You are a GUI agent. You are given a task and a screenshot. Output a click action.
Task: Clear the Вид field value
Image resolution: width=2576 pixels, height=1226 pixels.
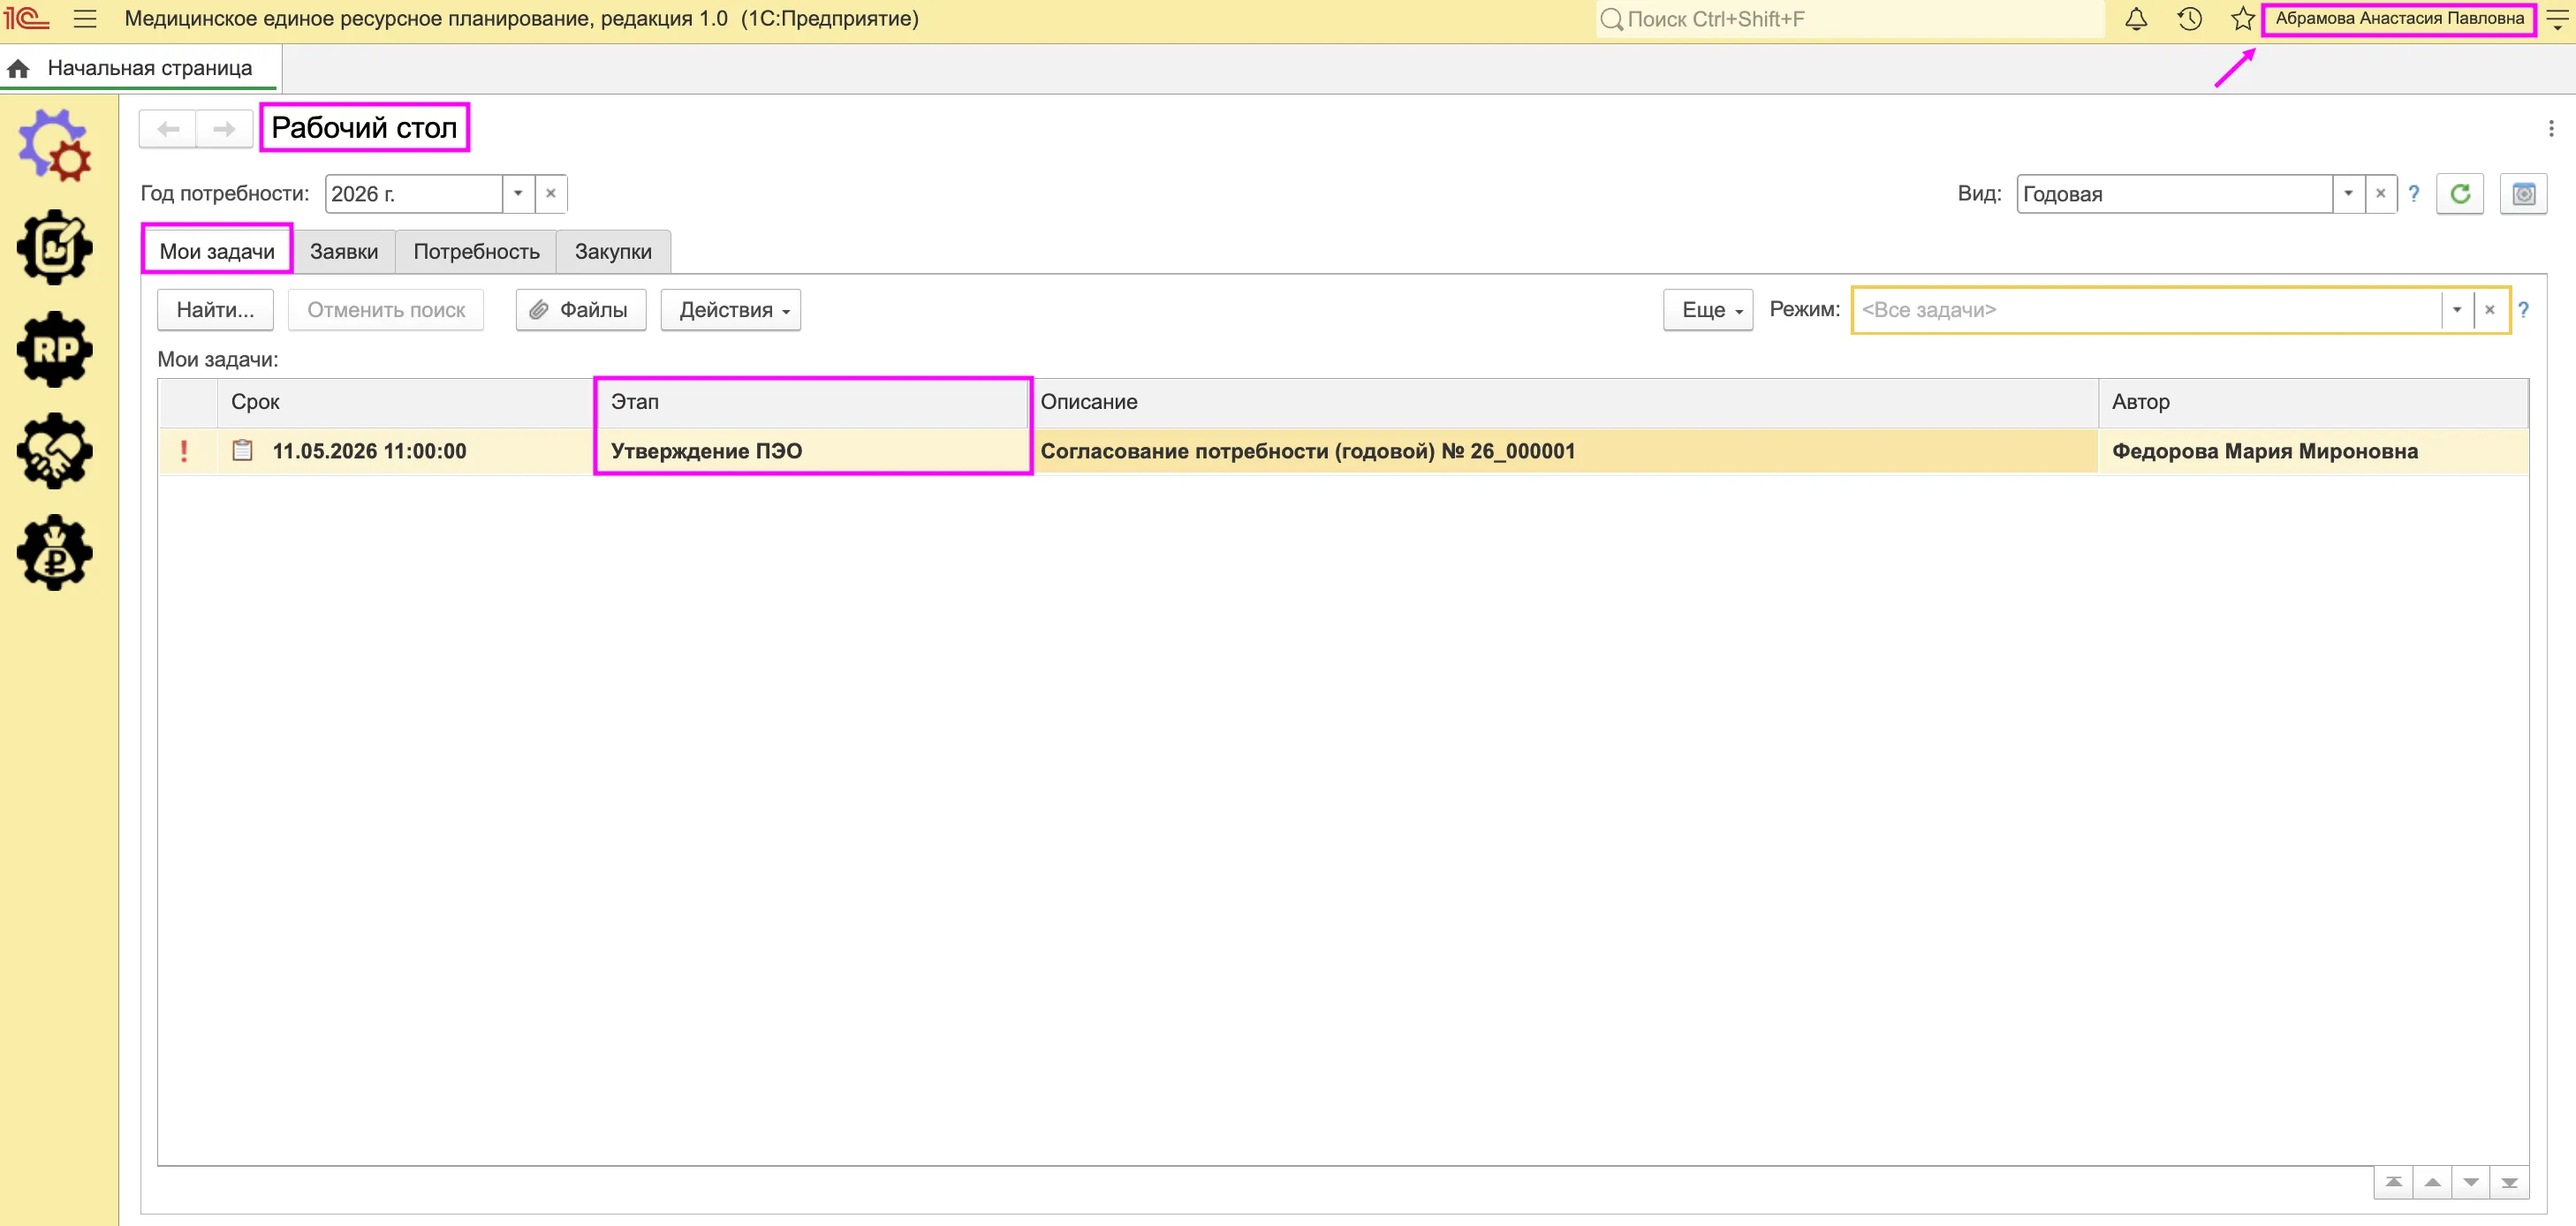click(x=2381, y=194)
